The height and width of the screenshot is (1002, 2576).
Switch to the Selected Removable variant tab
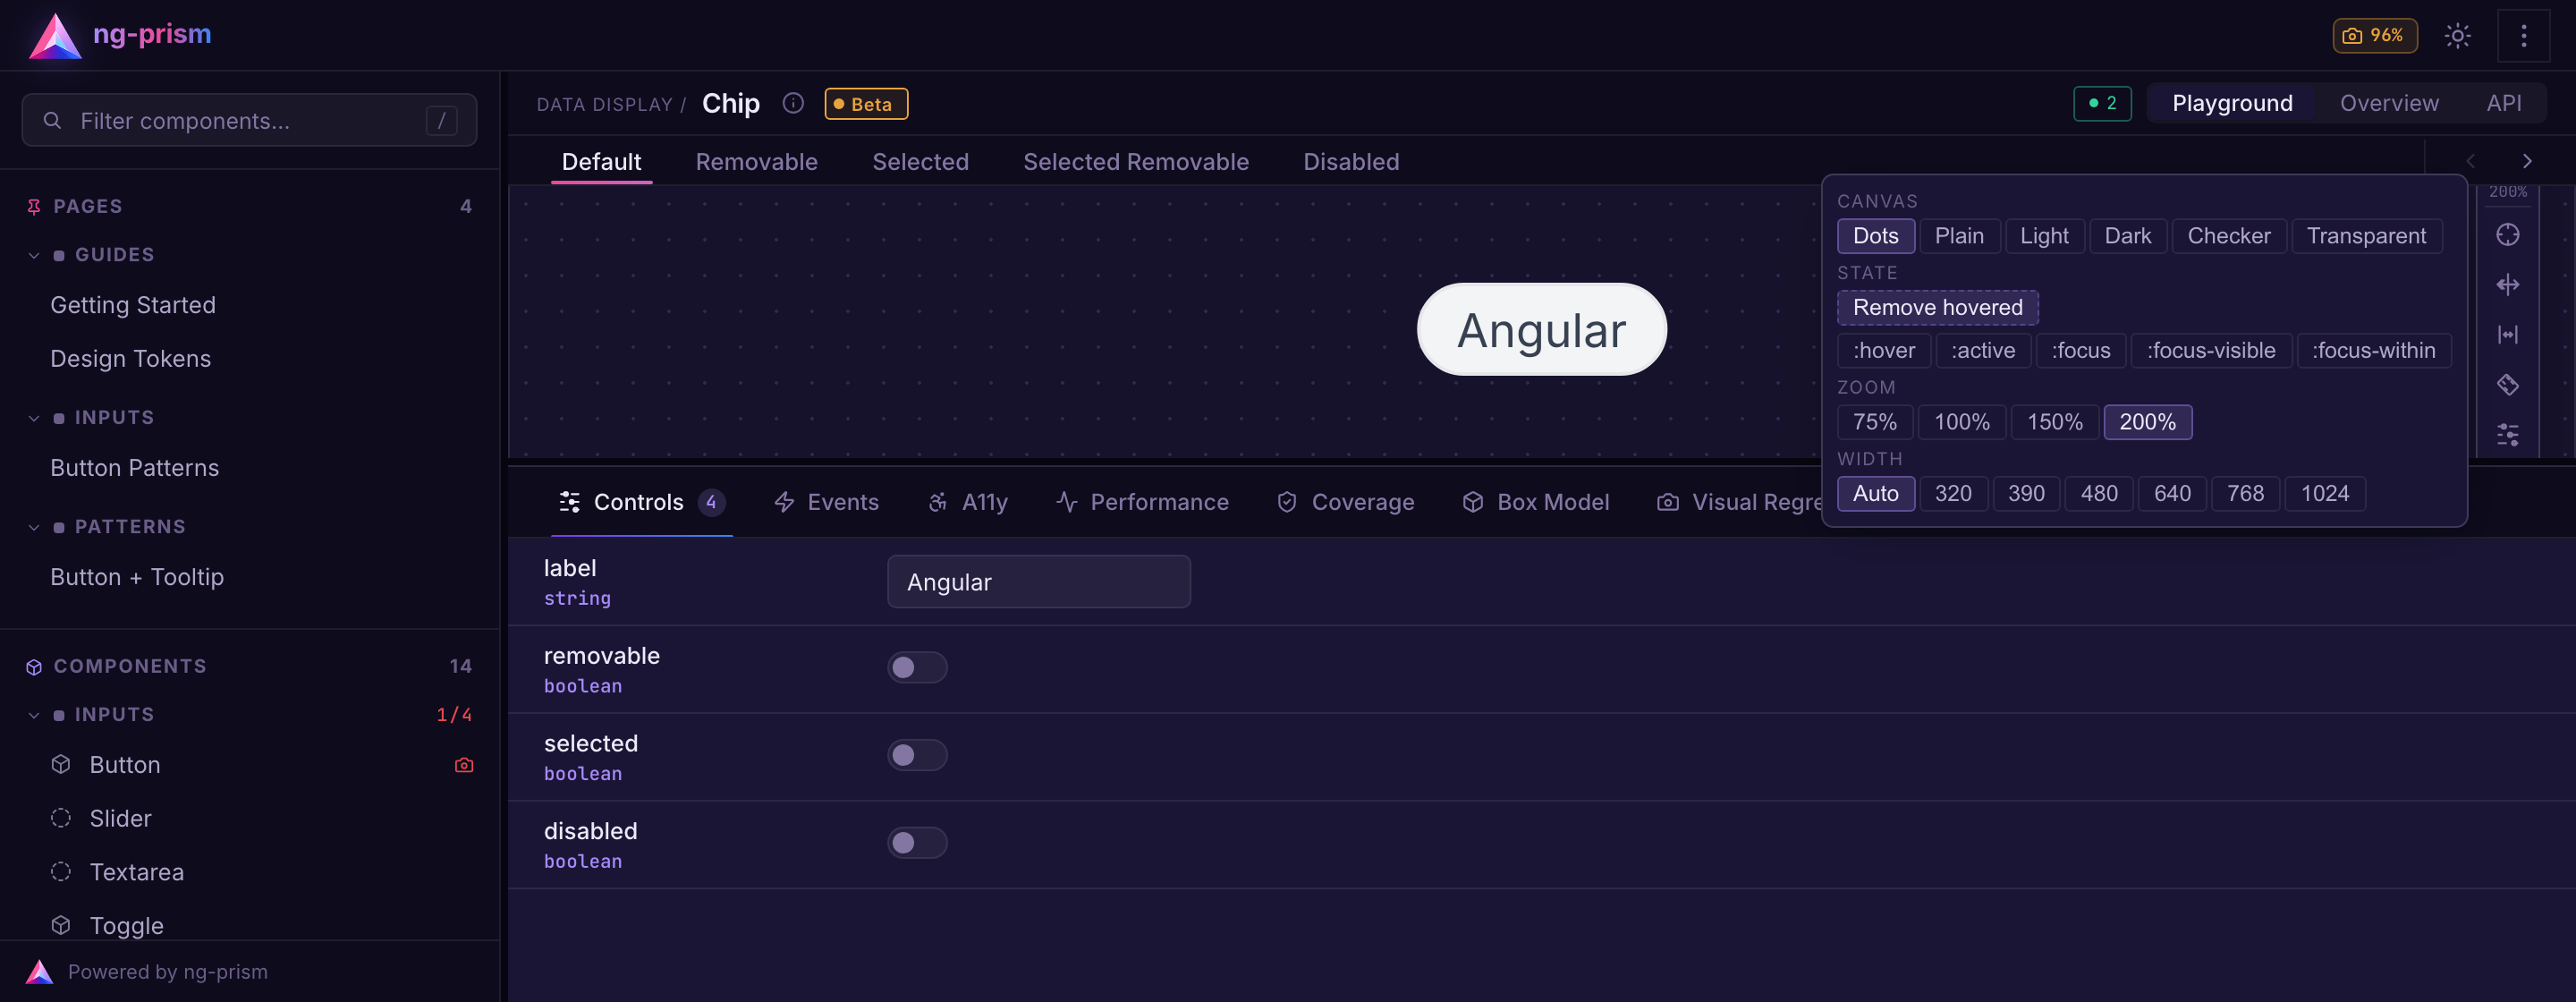point(1135,162)
